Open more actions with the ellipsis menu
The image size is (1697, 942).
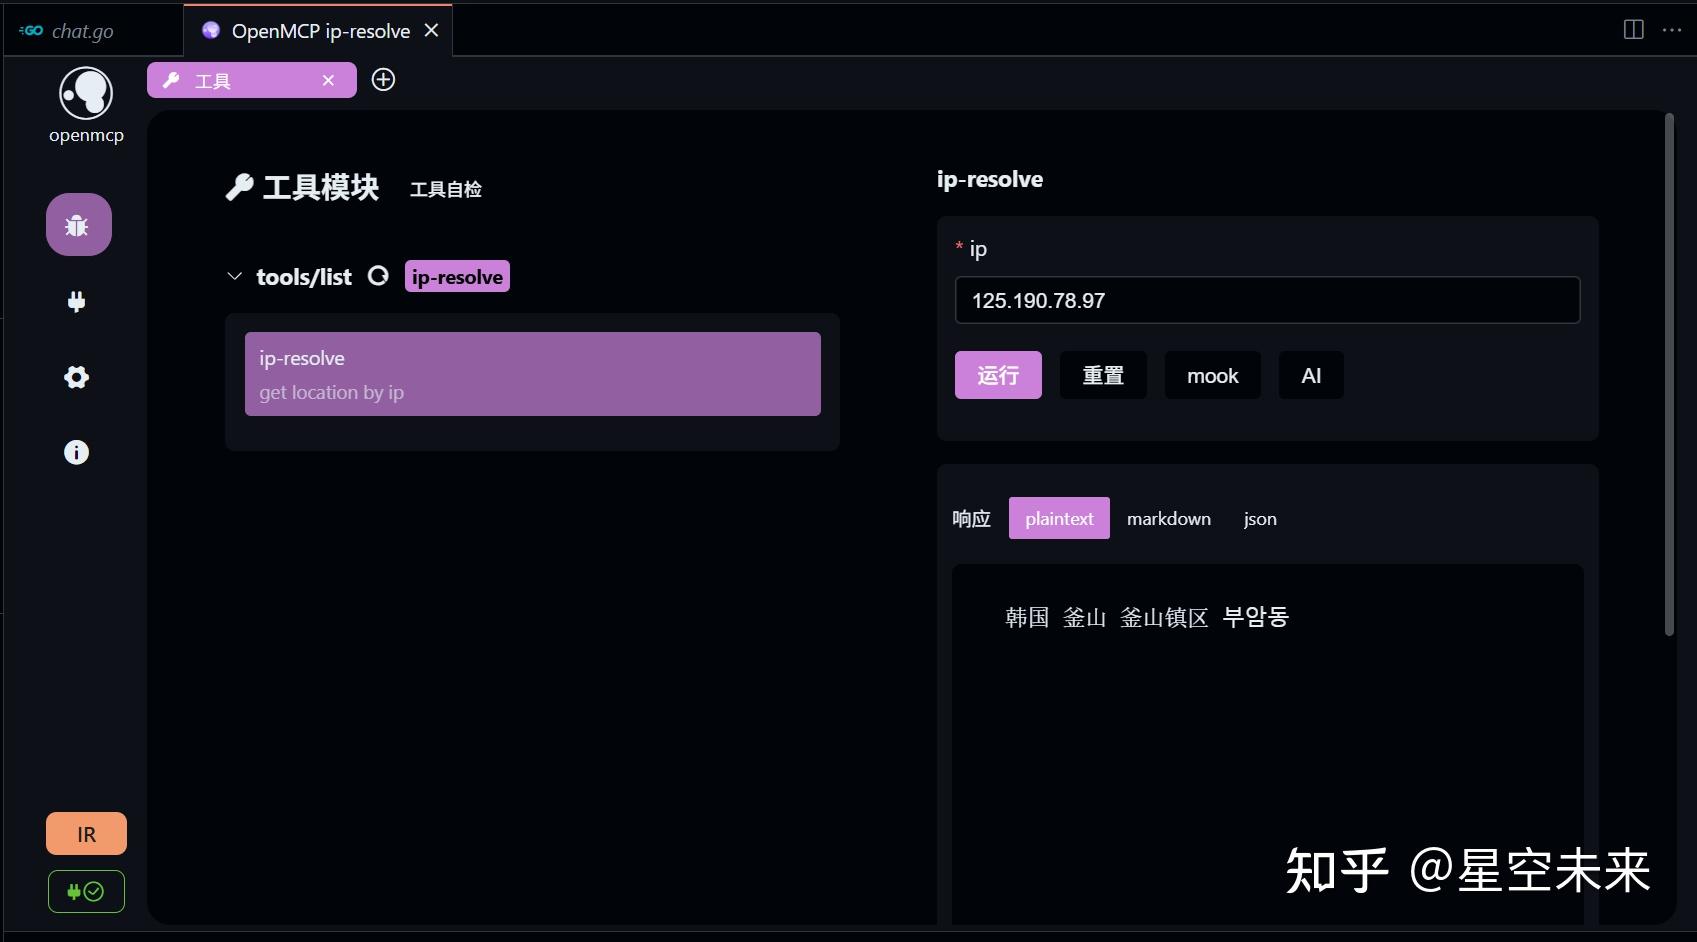pyautogui.click(x=1673, y=30)
